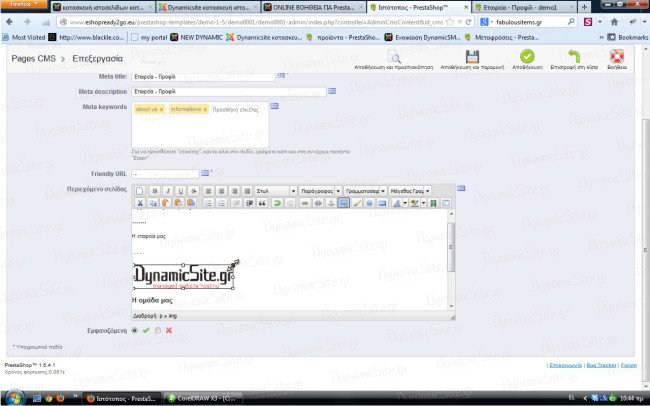Click the Return to list arrow
This screenshot has height=406, width=650.
pyautogui.click(x=574, y=56)
